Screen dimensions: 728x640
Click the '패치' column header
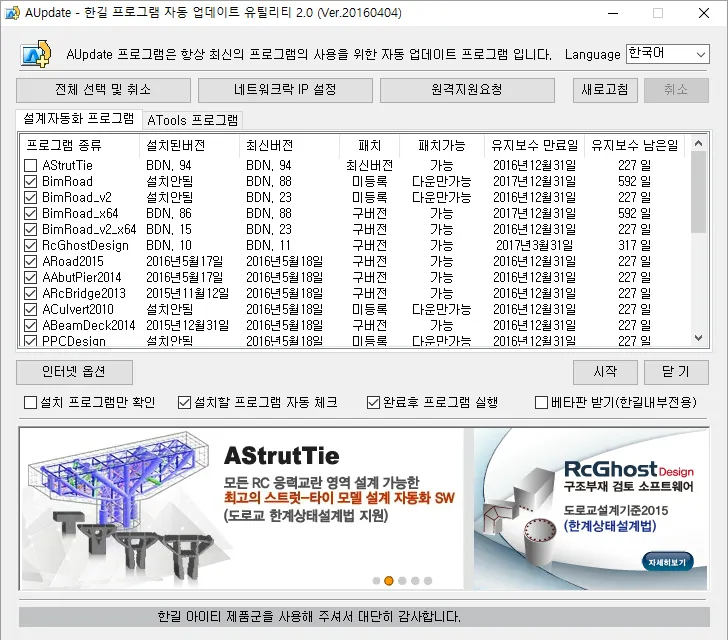point(370,145)
